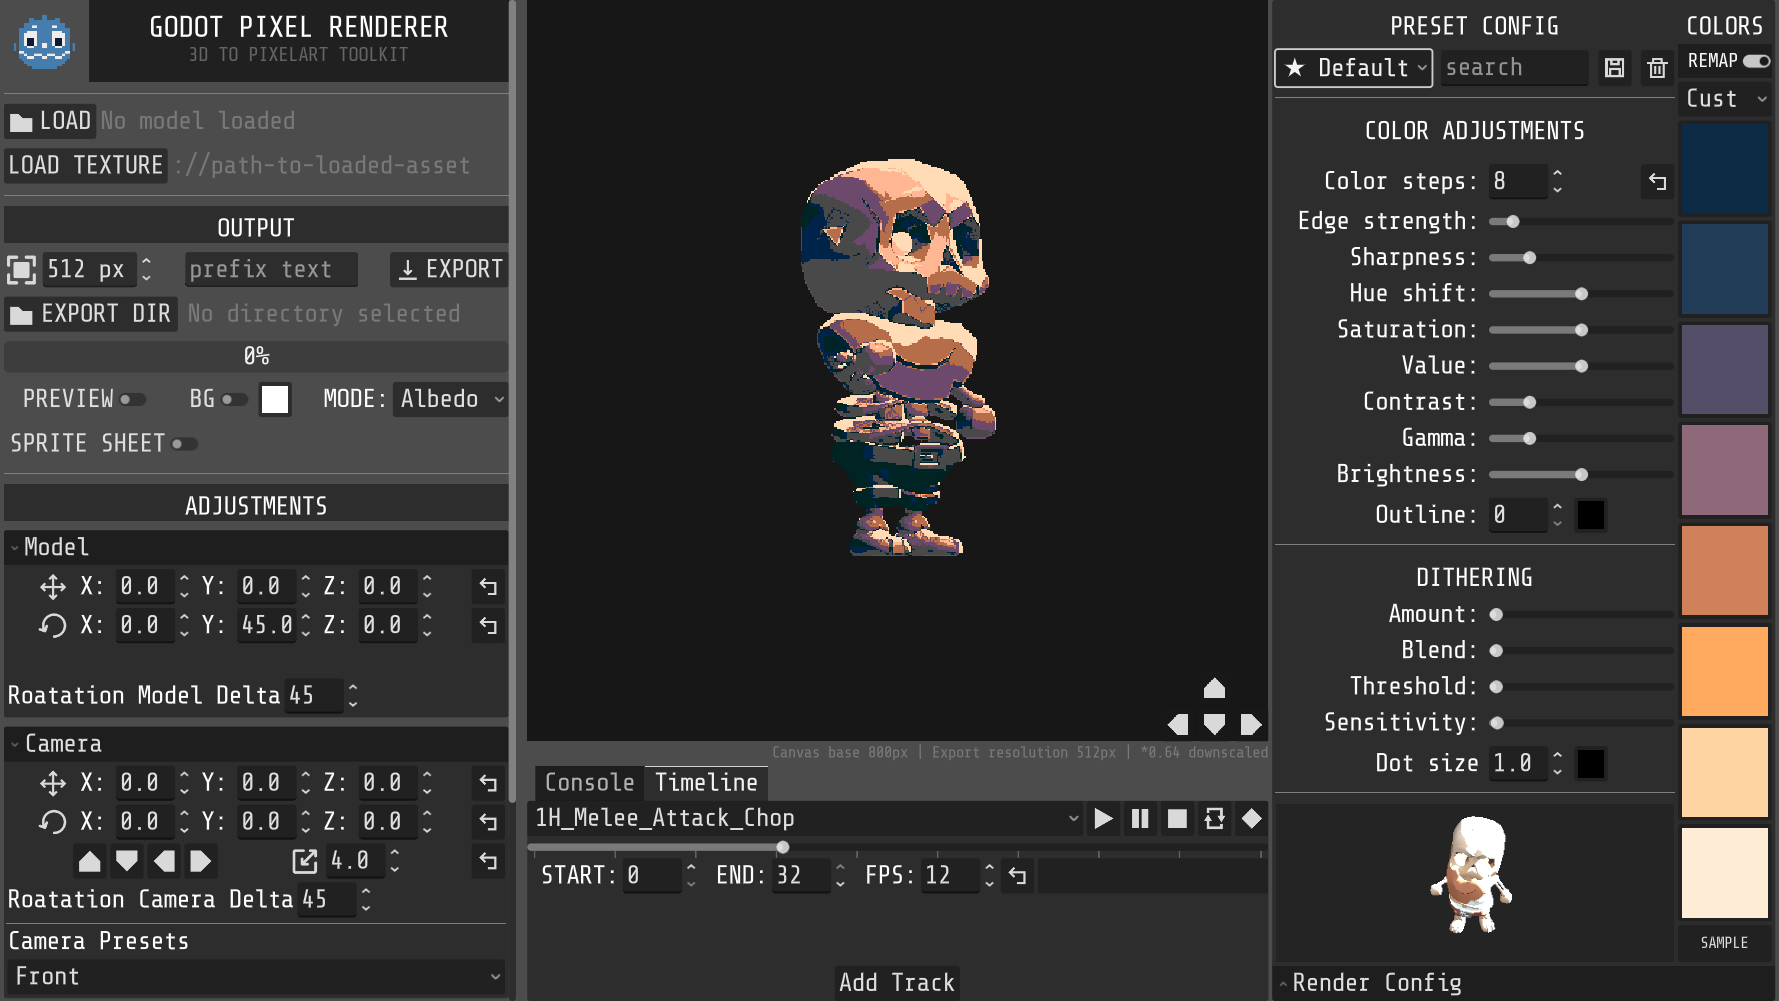The width and height of the screenshot is (1779, 1001).
Task: Click the timeline scrubber handle
Action: [783, 848]
